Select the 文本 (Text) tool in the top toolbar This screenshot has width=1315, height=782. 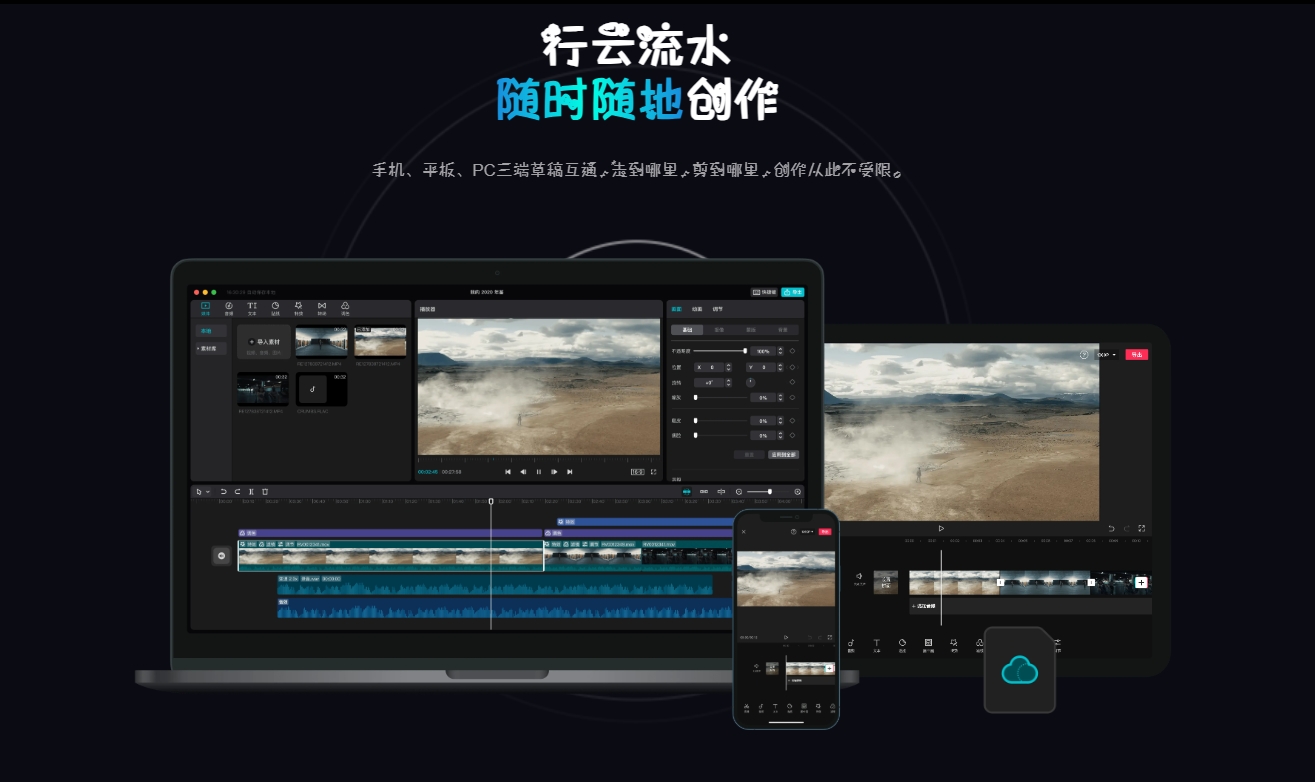point(252,306)
